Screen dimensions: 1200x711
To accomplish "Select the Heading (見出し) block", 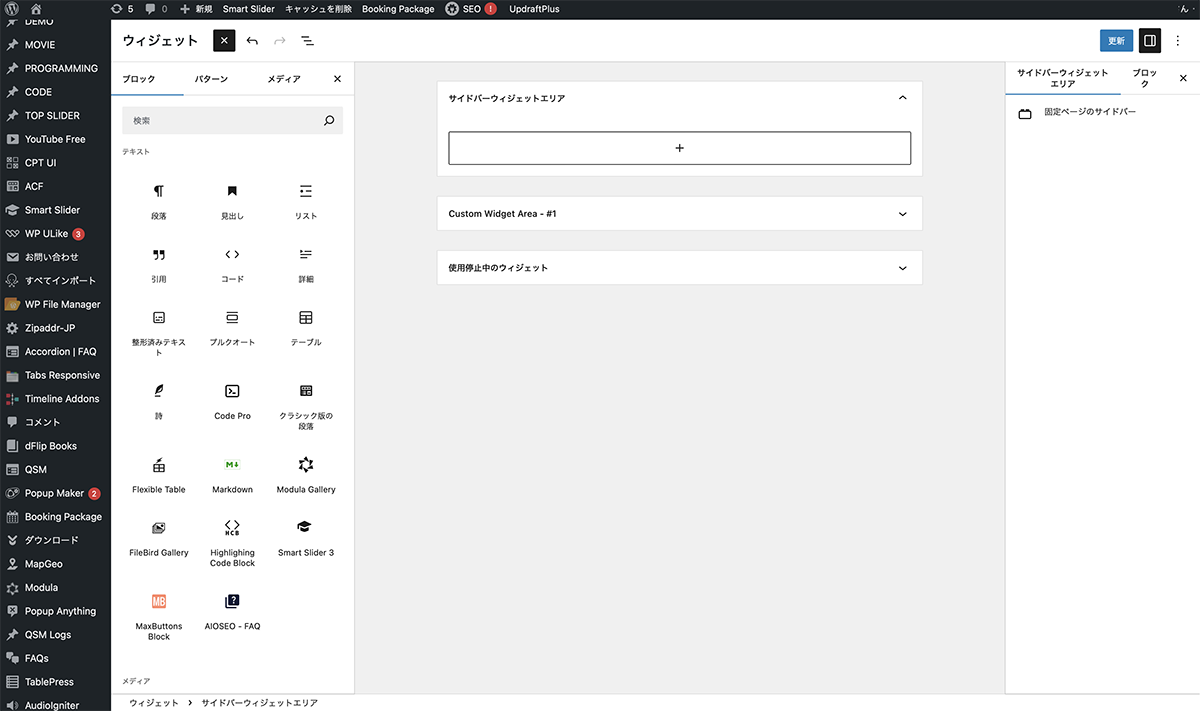I will (x=232, y=200).
